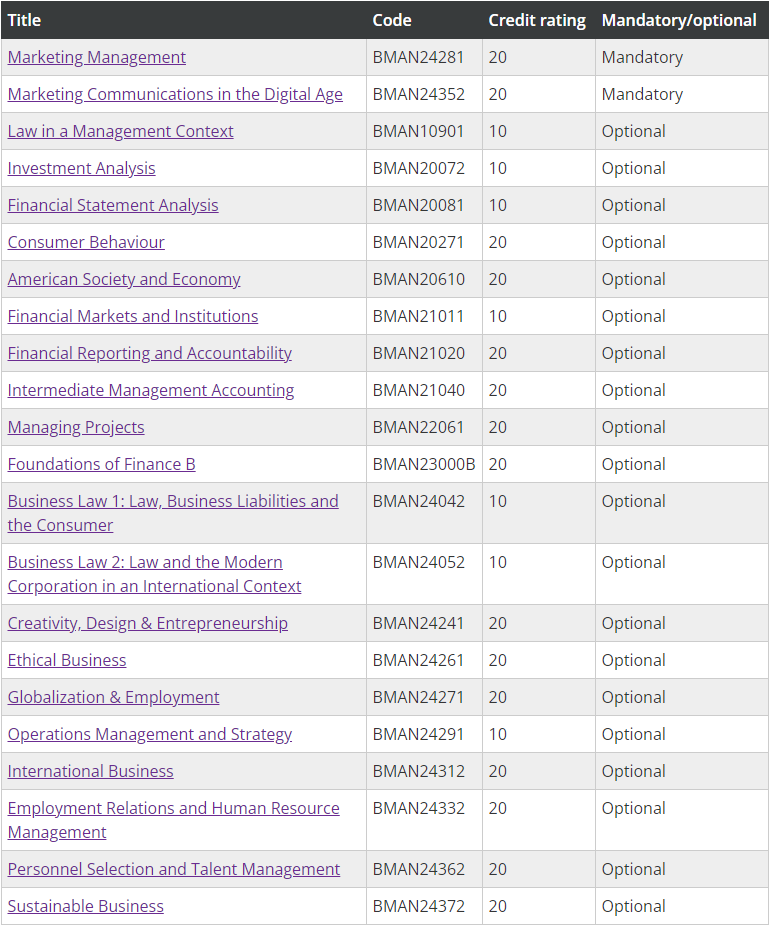
Task: Select the code BMAN21020
Action: pos(418,353)
